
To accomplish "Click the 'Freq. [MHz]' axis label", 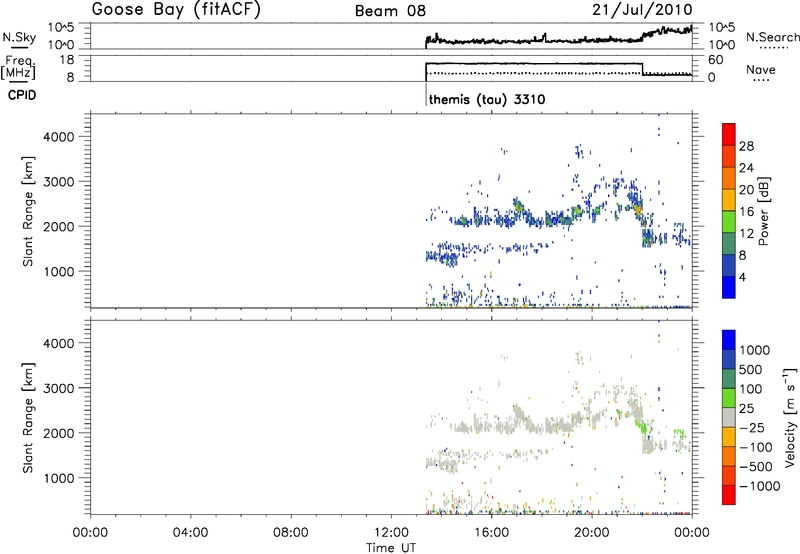I will pos(19,68).
